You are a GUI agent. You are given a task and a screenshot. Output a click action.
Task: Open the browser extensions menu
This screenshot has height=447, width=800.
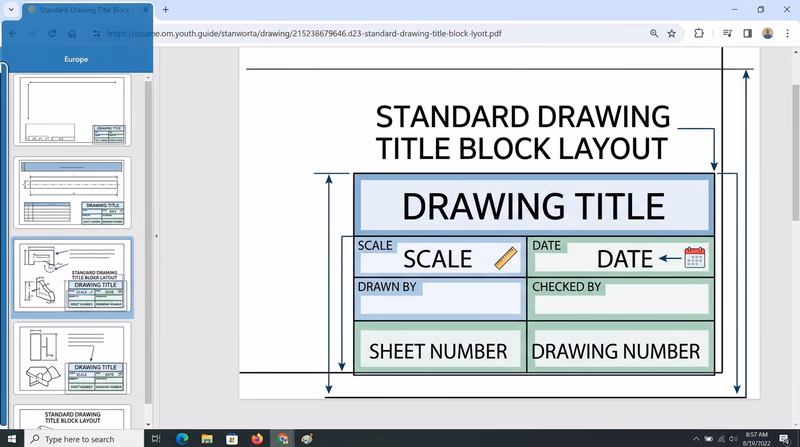point(699,33)
